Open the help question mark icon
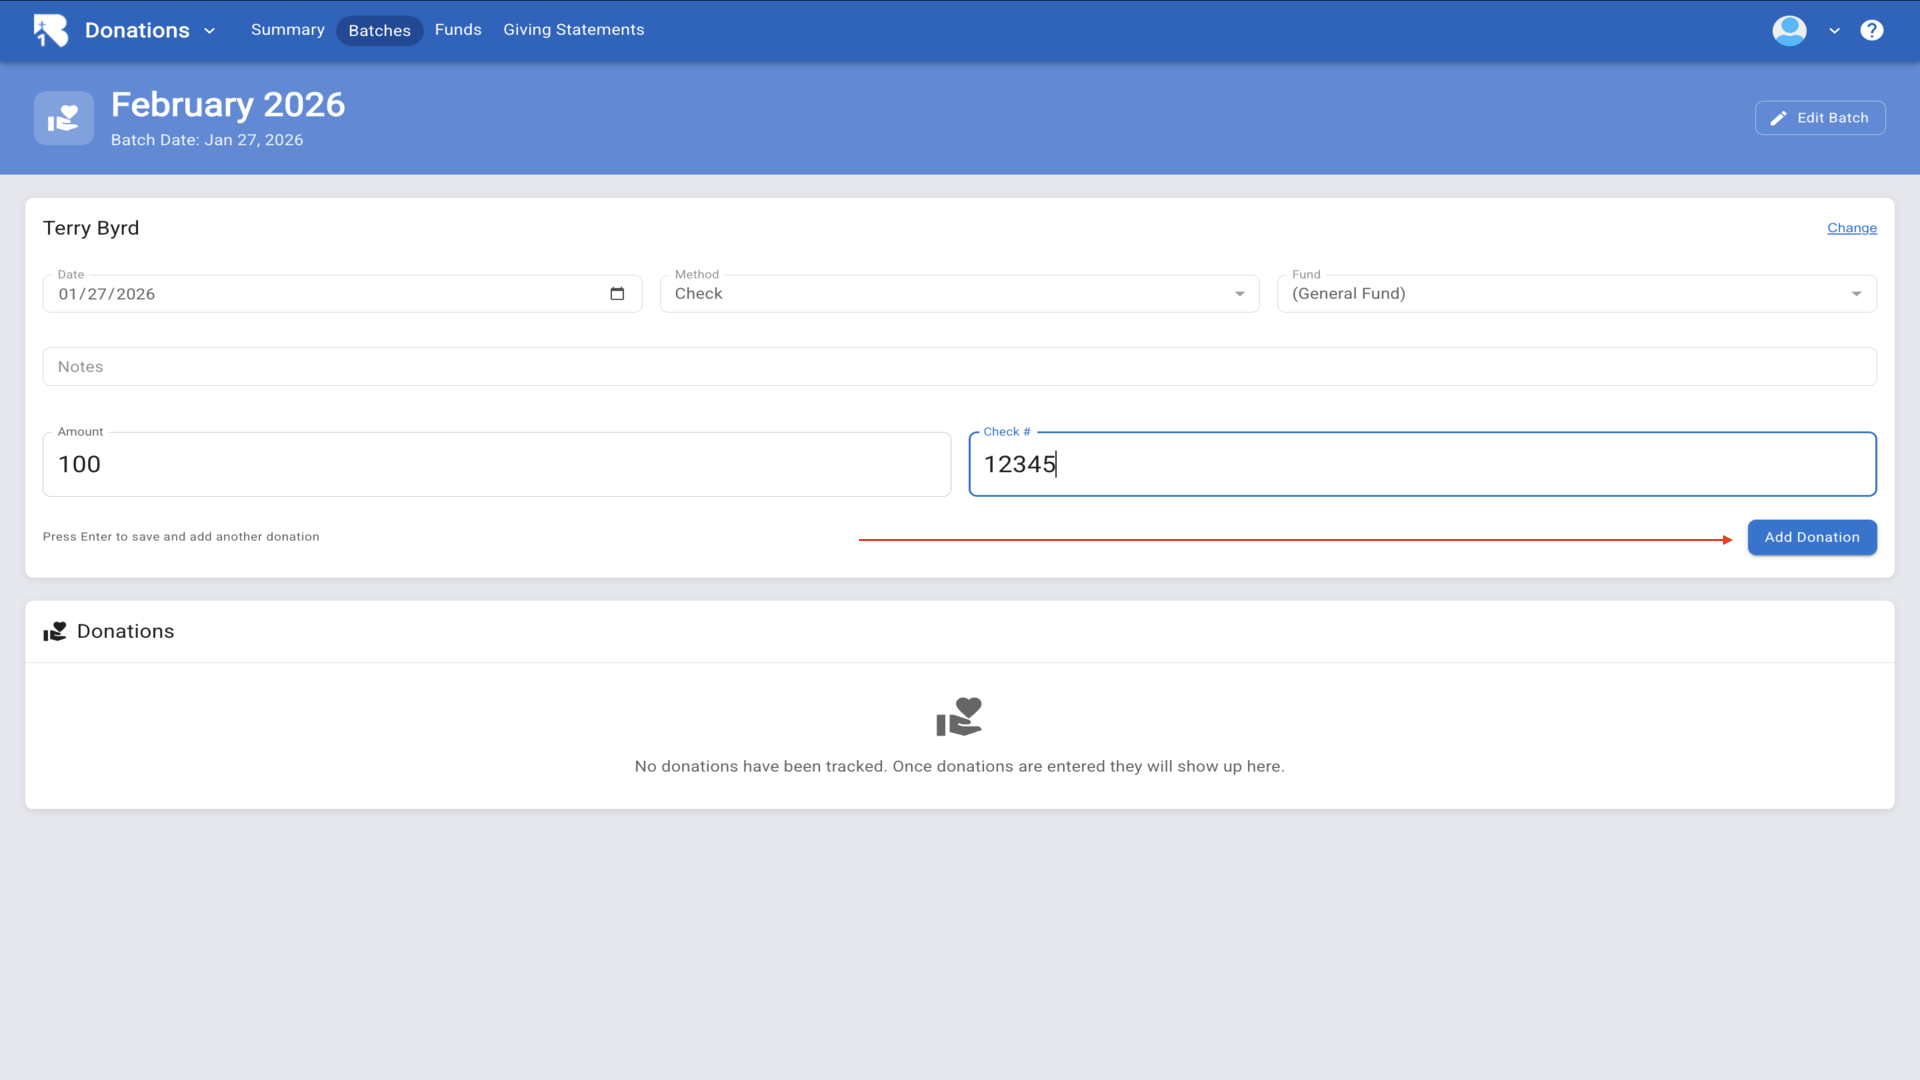This screenshot has height=1080, width=1920. point(1871,30)
